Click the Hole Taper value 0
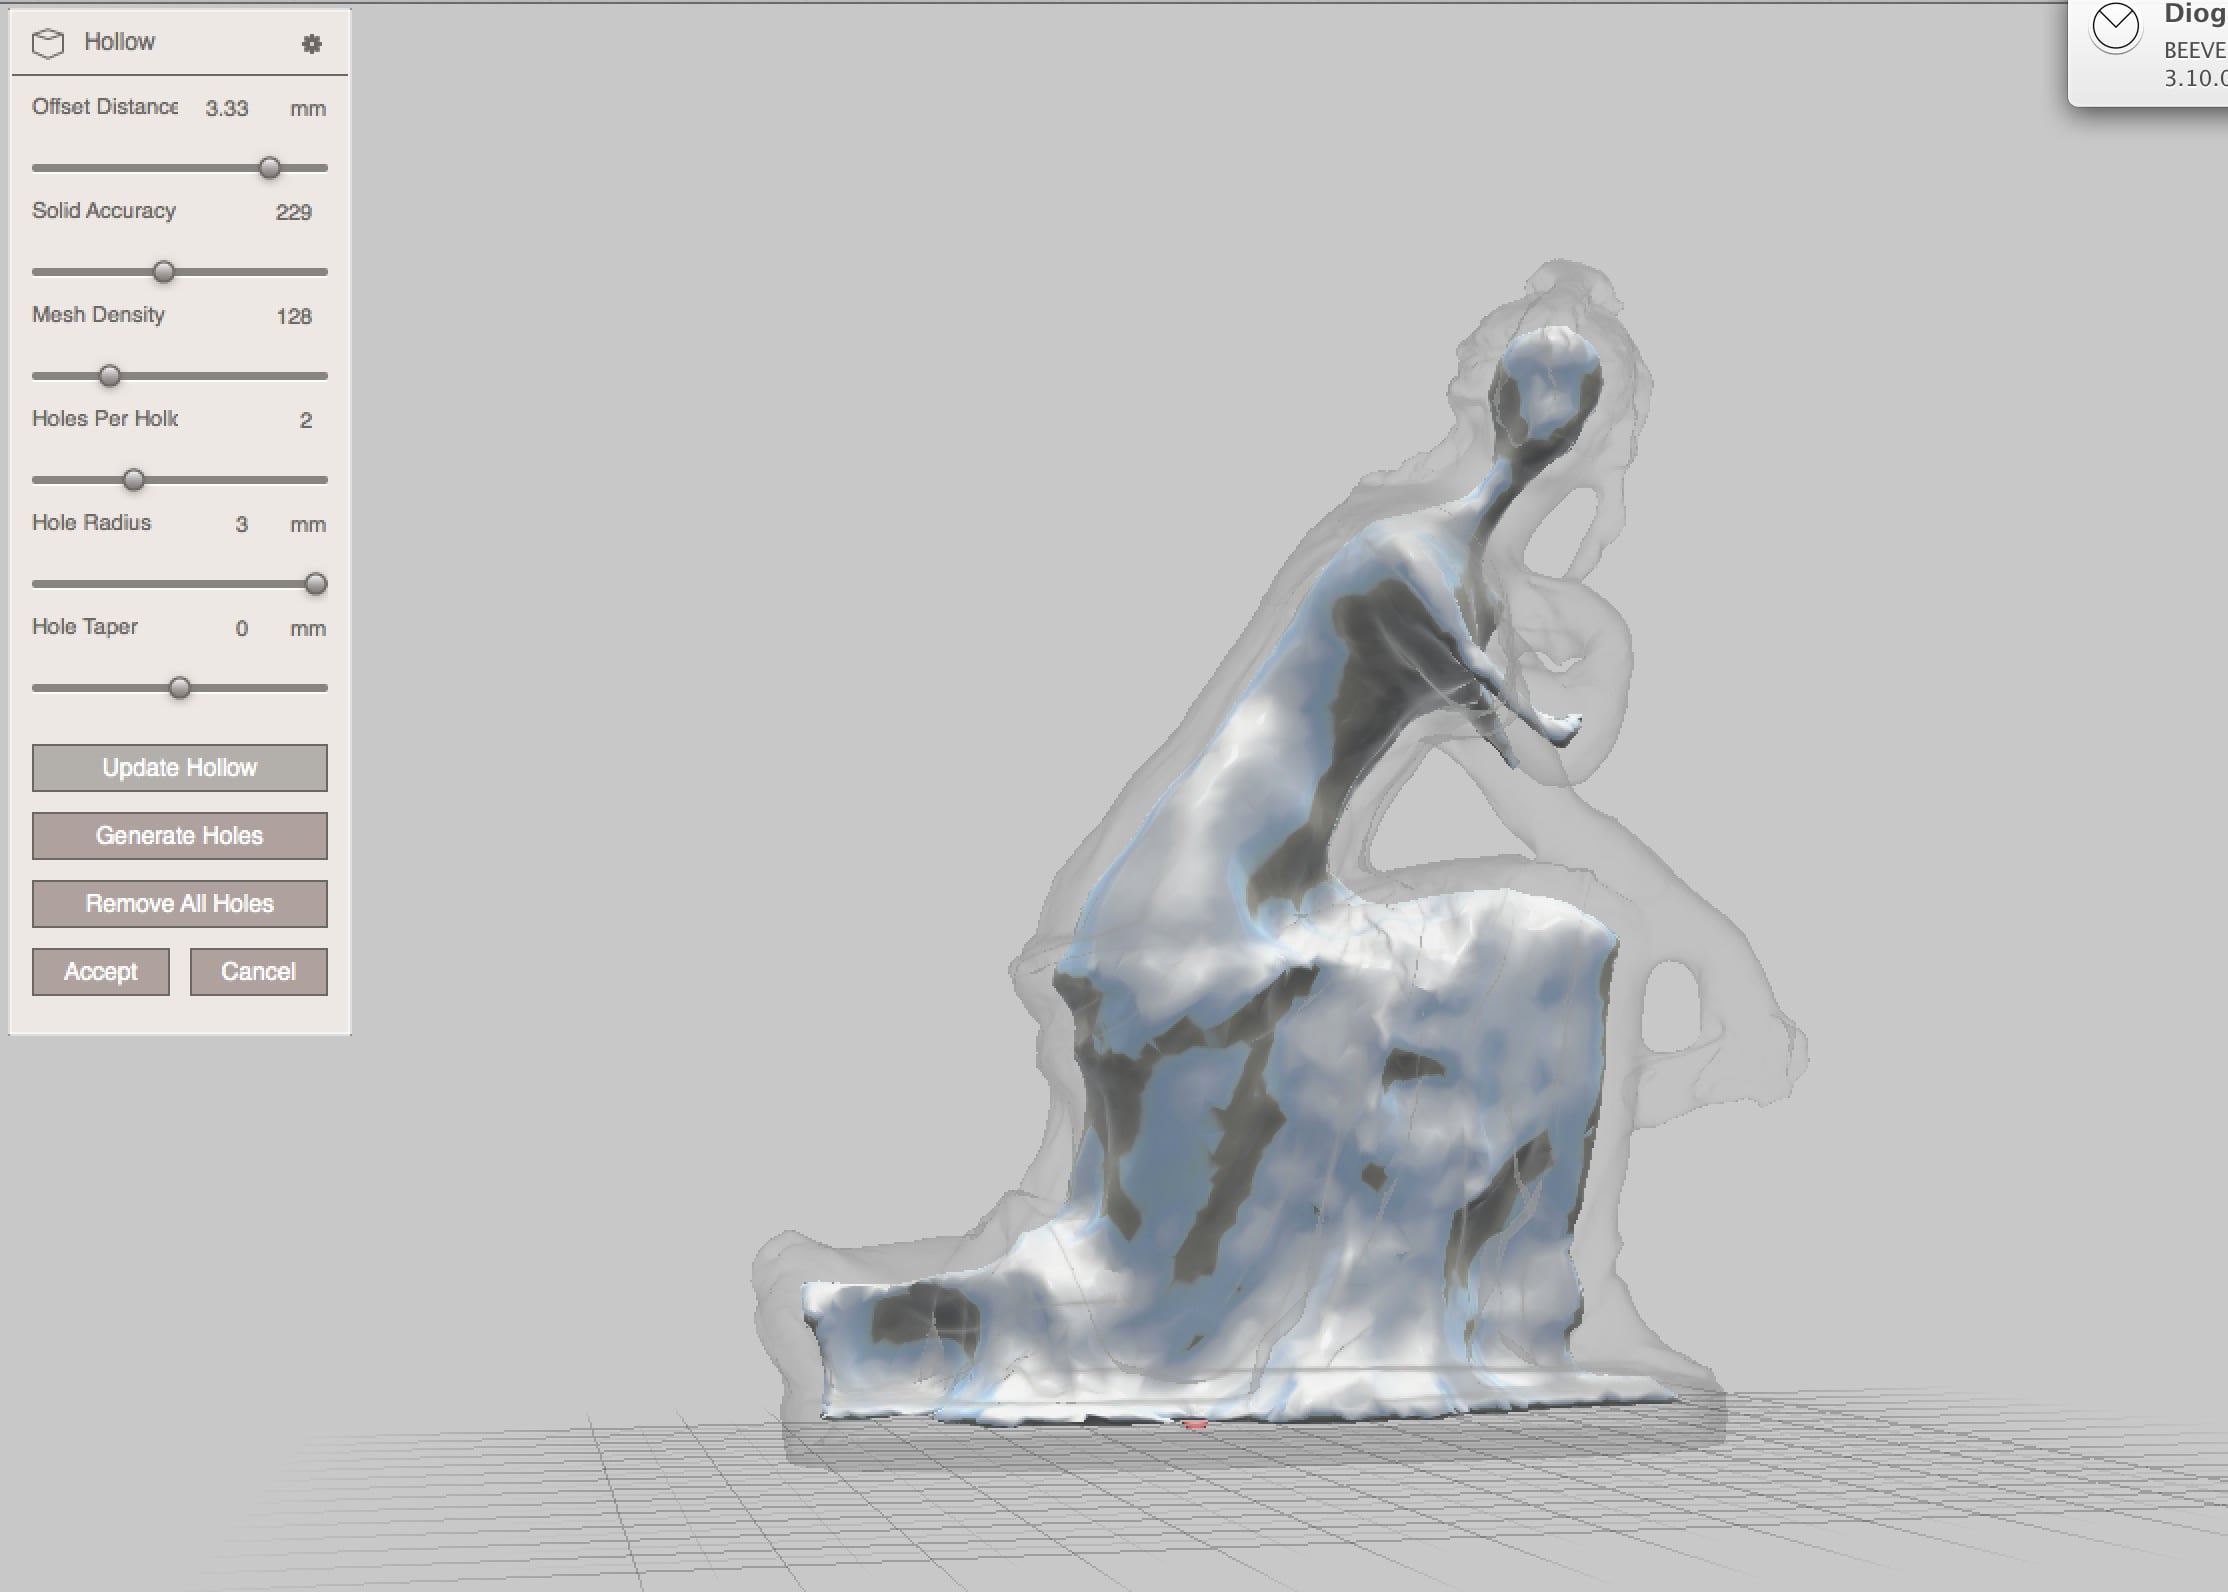This screenshot has width=2228, height=1592. click(241, 628)
